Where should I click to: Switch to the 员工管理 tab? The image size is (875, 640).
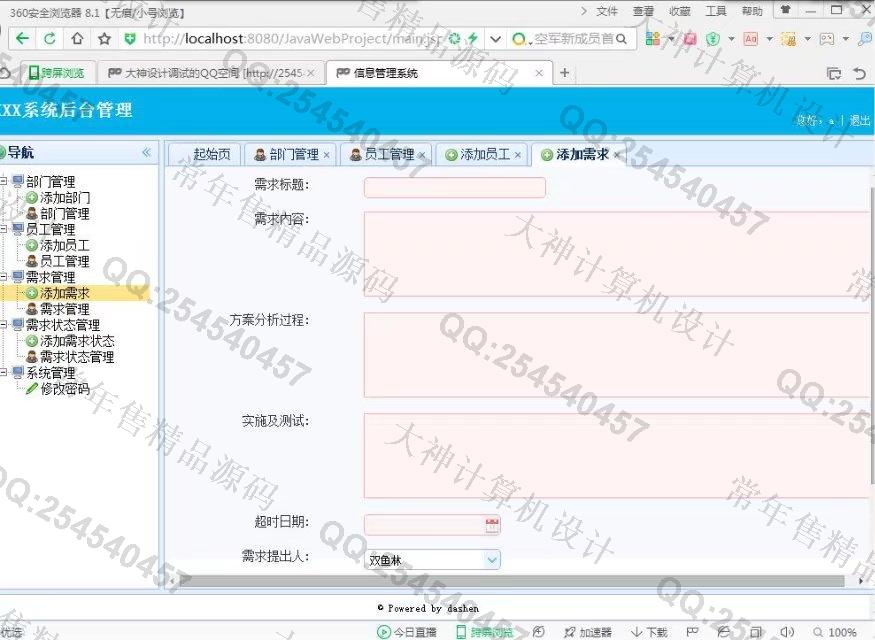coord(386,155)
